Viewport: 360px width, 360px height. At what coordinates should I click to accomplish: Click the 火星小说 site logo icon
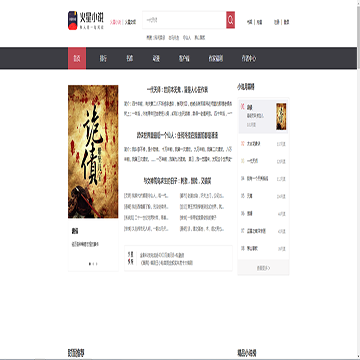(73, 21)
